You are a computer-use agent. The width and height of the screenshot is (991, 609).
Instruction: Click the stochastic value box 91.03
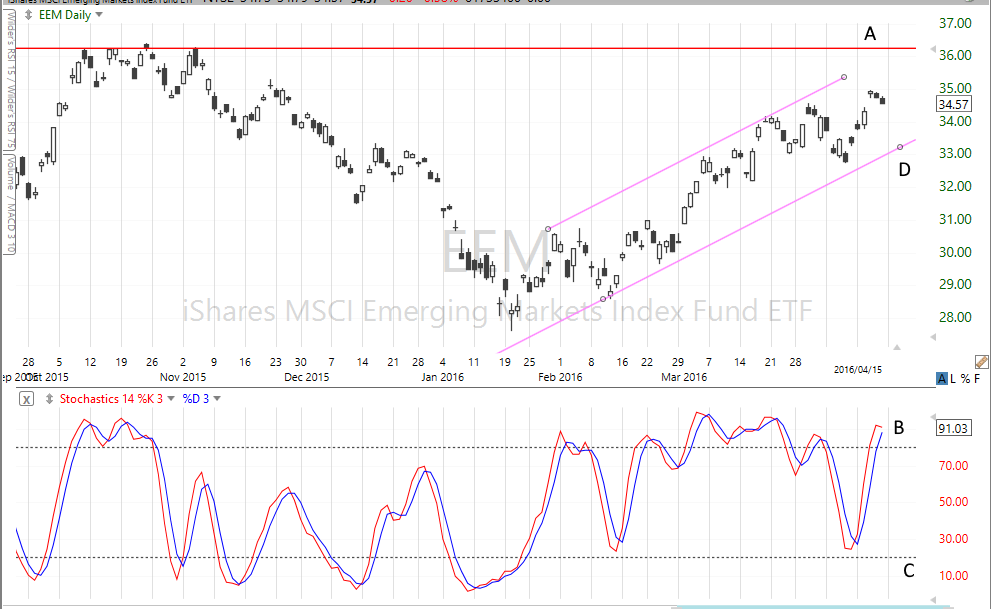953,428
